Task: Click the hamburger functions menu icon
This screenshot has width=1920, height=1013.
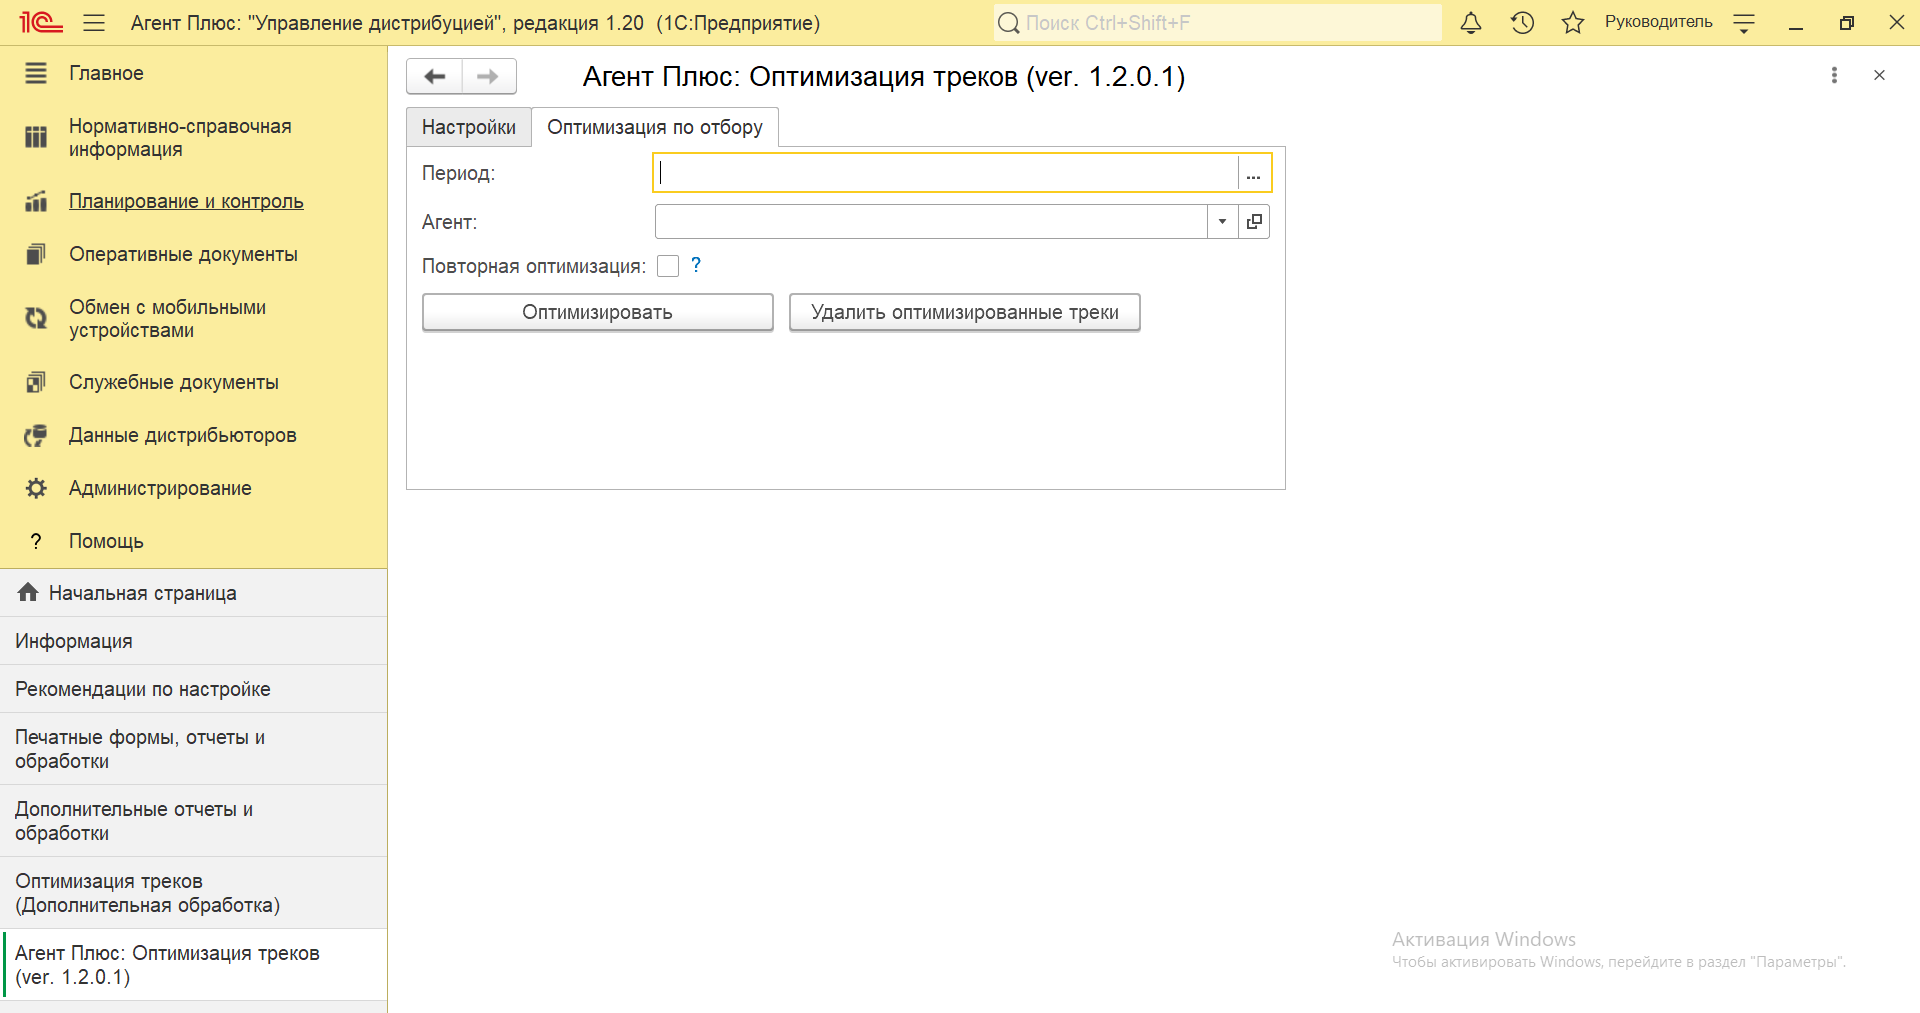Action: (94, 23)
